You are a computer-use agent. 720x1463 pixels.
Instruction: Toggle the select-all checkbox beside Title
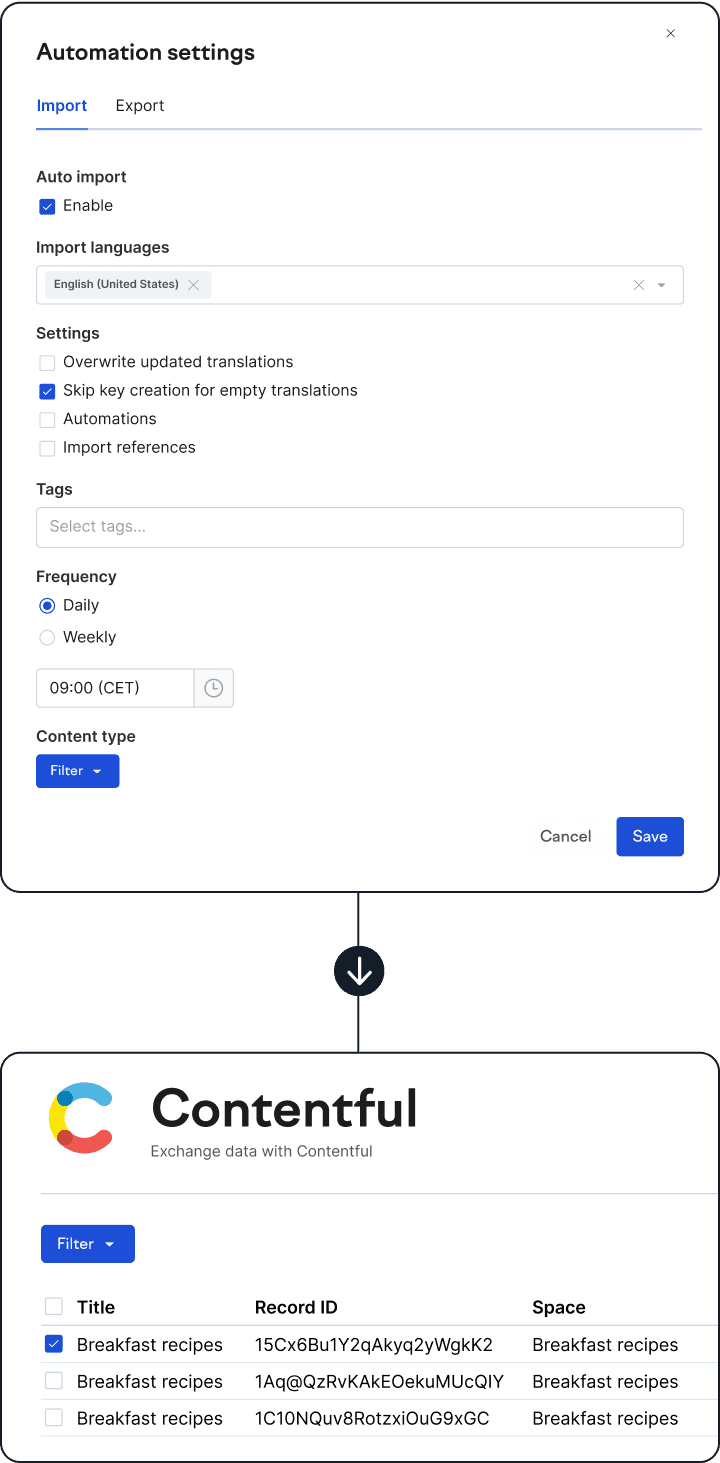(x=54, y=1307)
